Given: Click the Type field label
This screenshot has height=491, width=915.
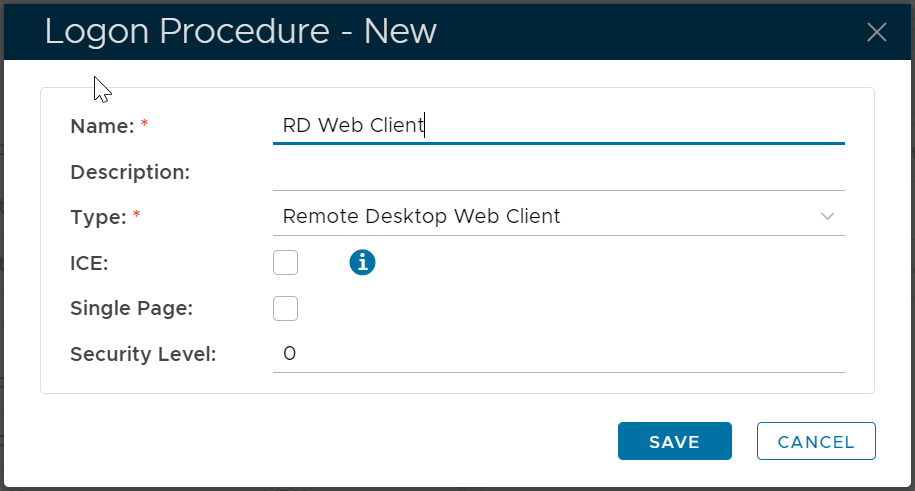Looking at the screenshot, I should pos(98,217).
